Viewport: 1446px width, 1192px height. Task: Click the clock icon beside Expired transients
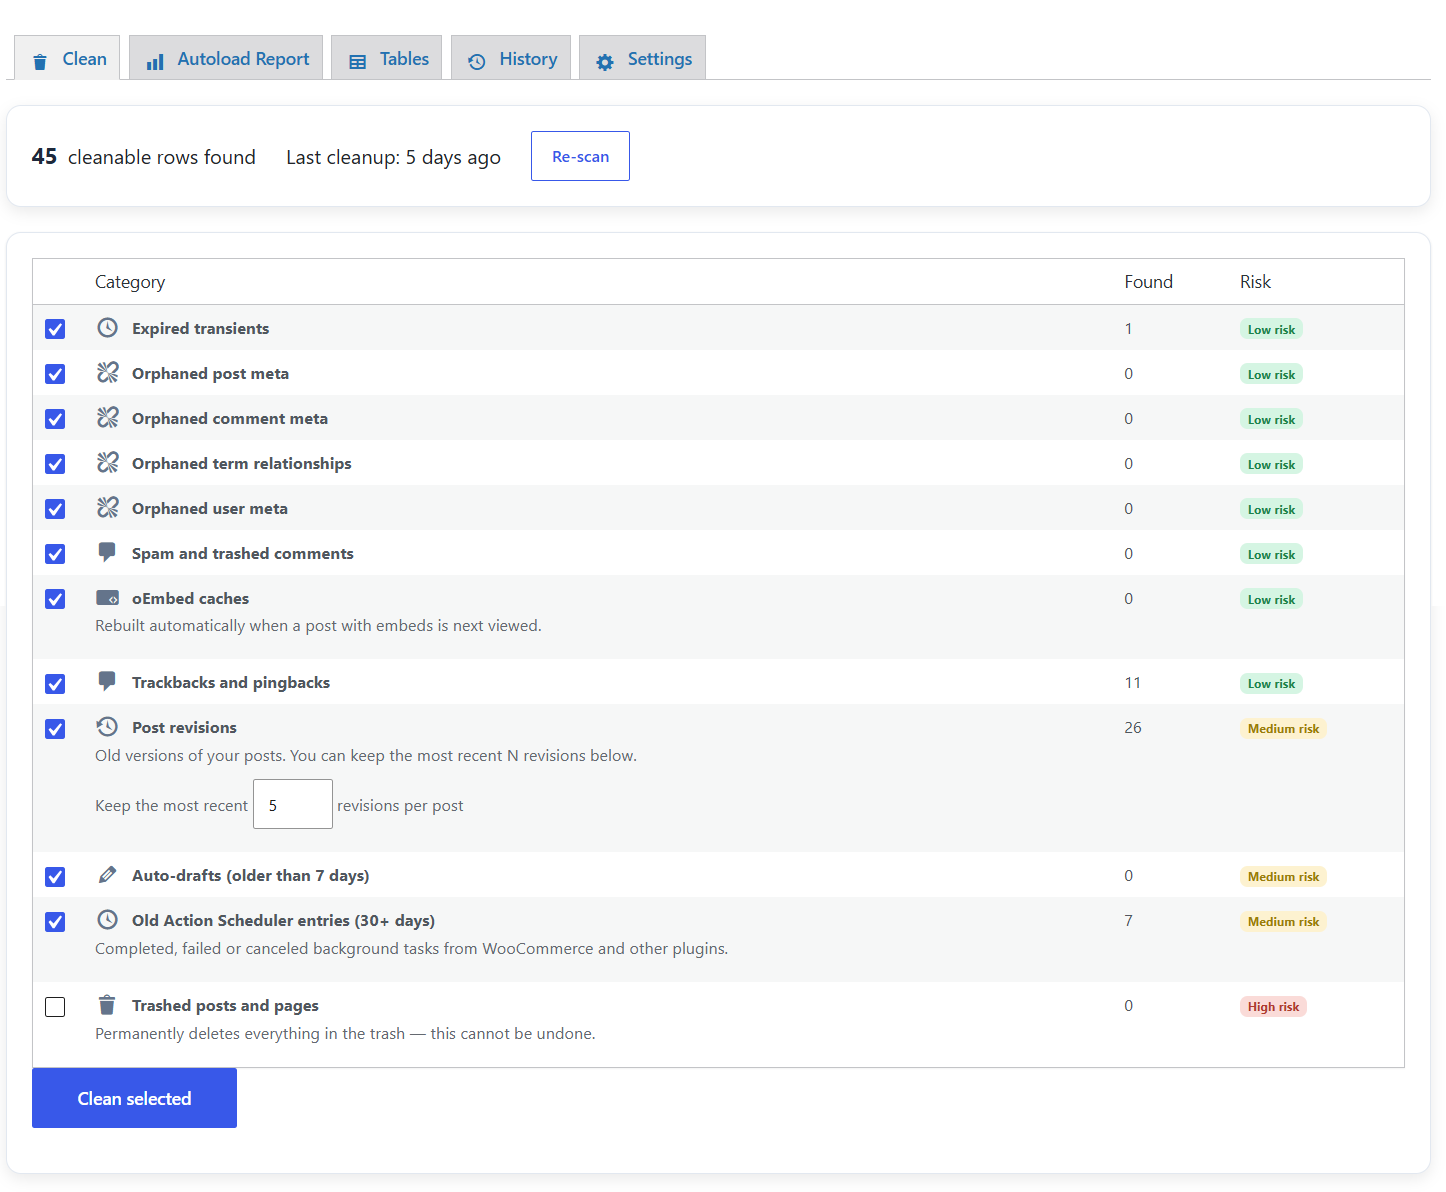(108, 327)
